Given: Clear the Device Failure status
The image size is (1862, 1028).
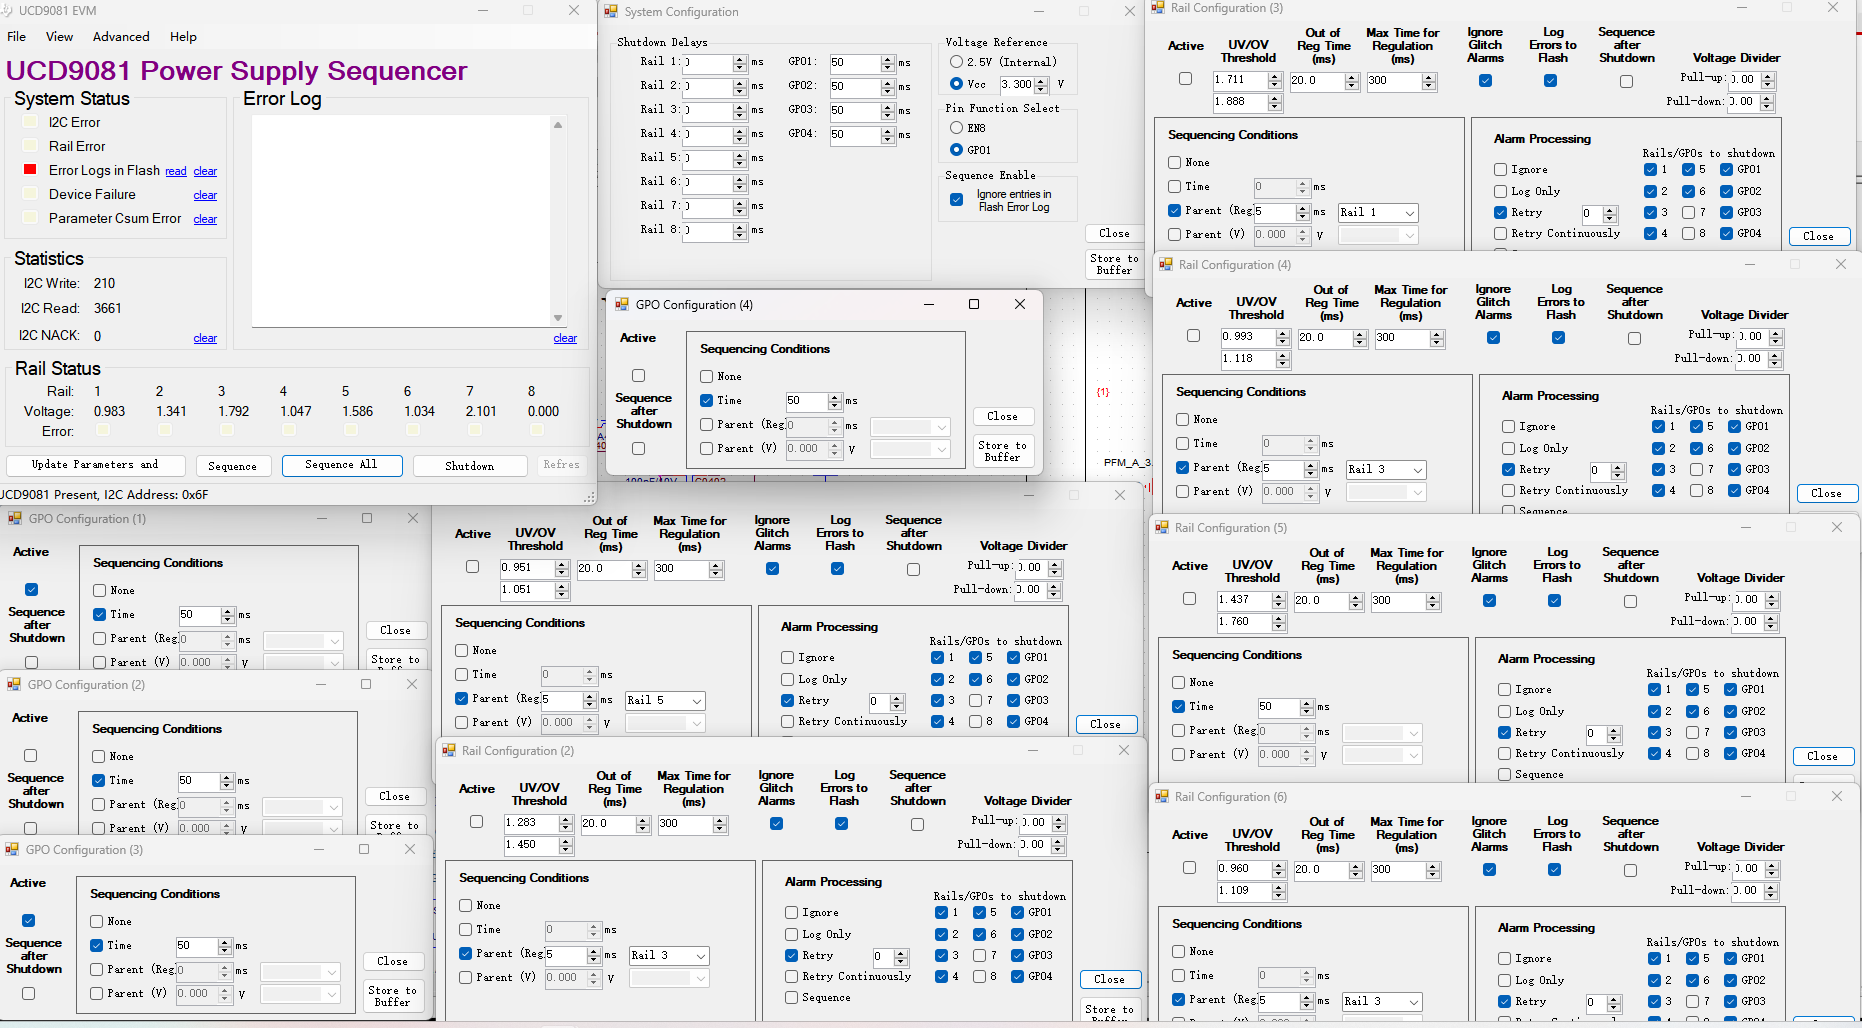Looking at the screenshot, I should (x=205, y=196).
